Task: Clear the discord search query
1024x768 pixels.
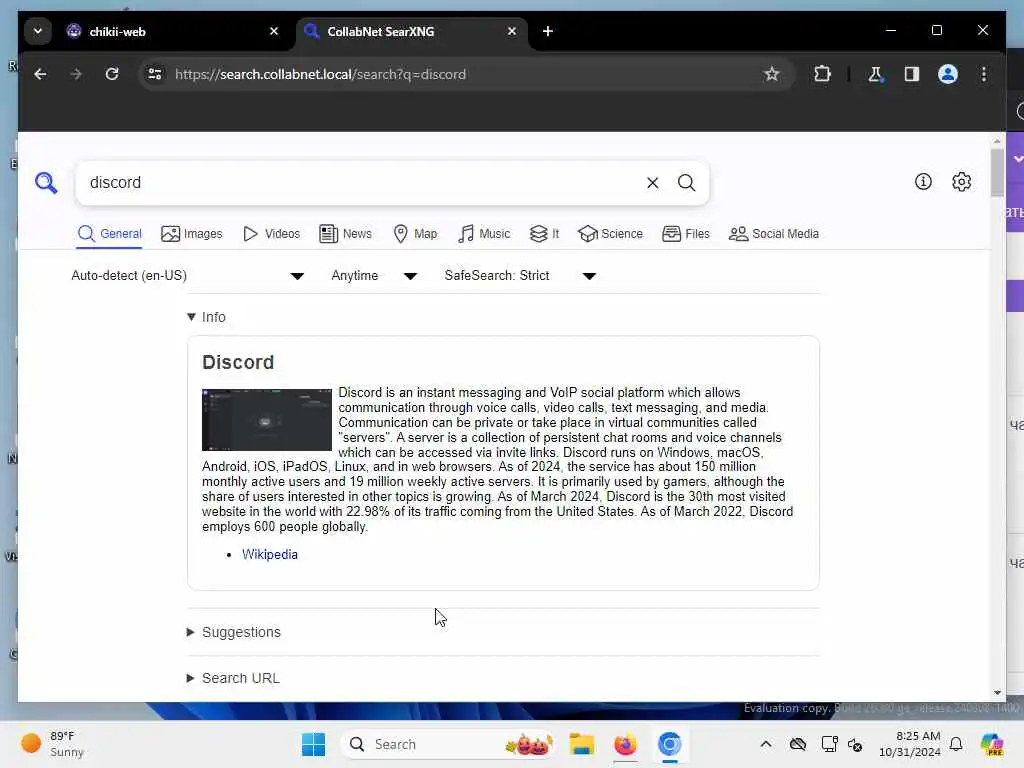Action: coord(652,183)
